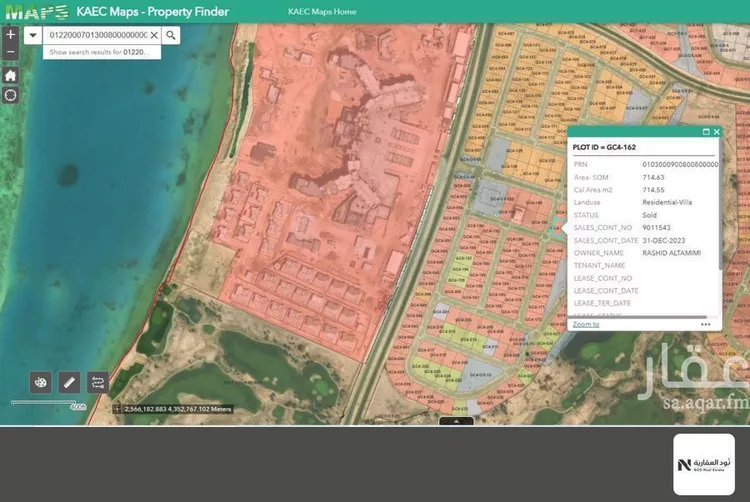
Task: Click the search box with plot number
Action: 98,35
